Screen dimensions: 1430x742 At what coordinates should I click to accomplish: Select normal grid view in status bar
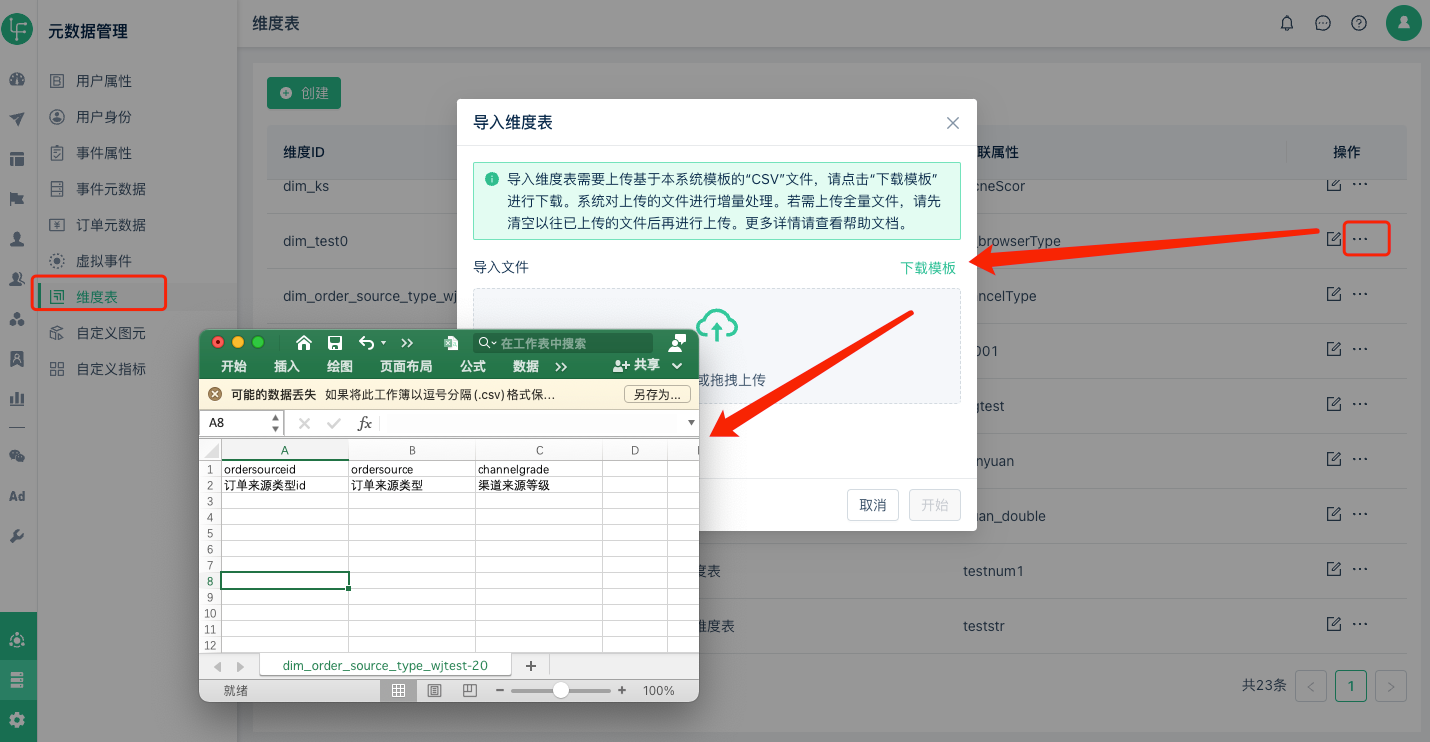coord(398,691)
